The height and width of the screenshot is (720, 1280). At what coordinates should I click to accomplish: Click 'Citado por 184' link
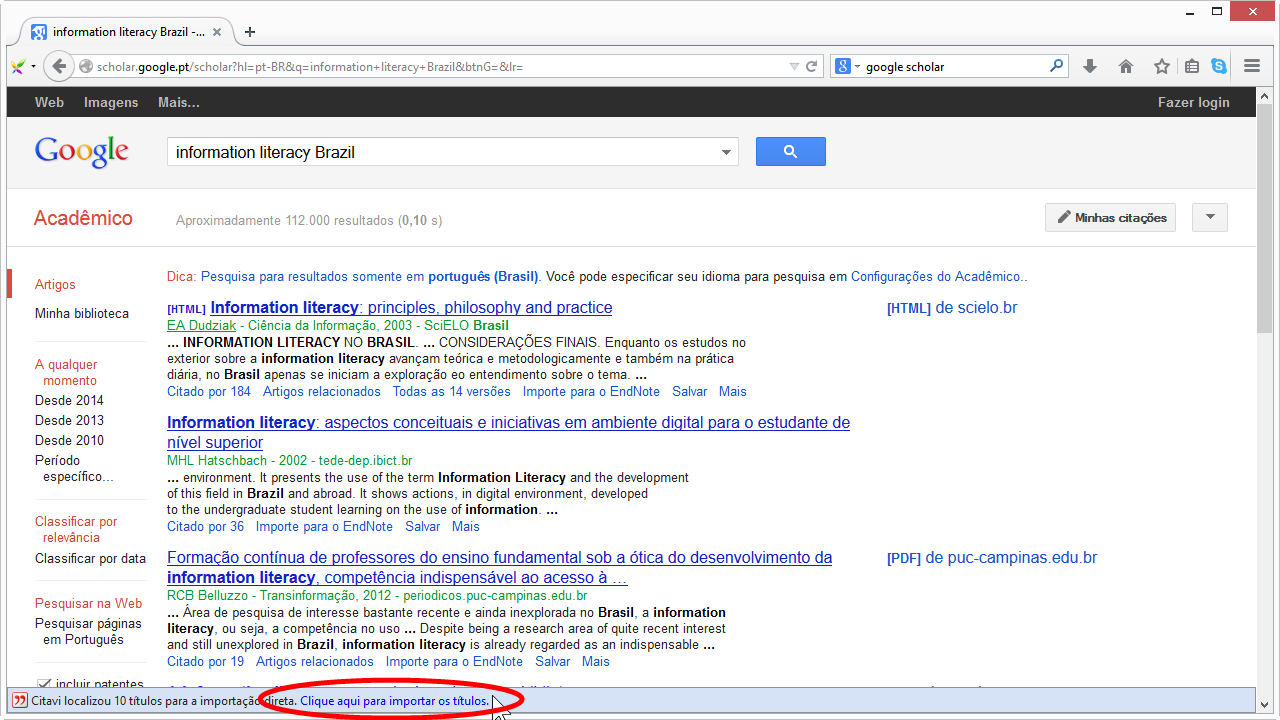click(x=209, y=392)
